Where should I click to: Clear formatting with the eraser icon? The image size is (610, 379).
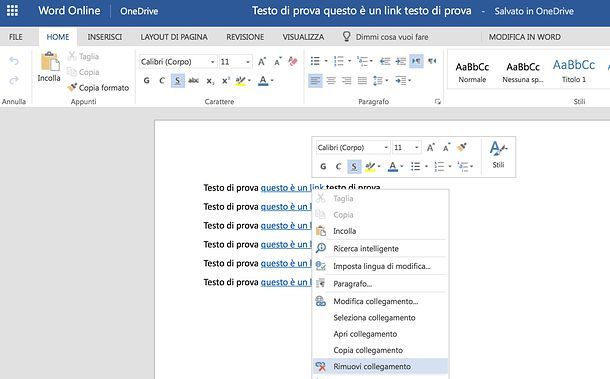point(293,61)
